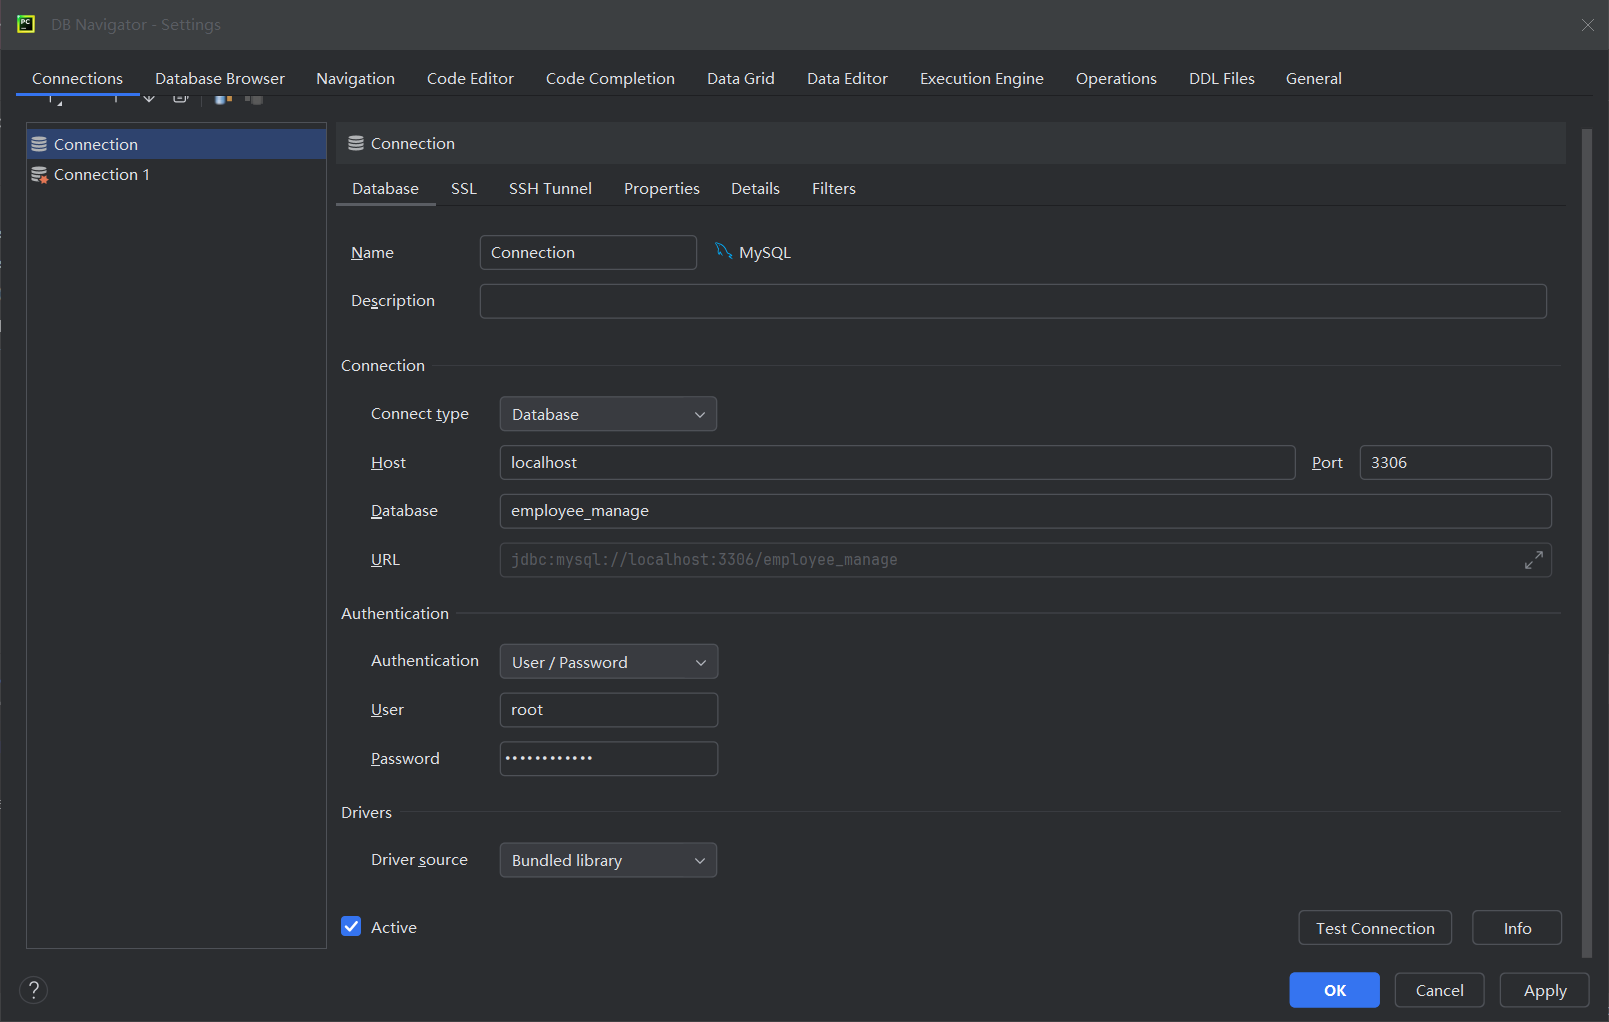The width and height of the screenshot is (1609, 1022).
Task: Select the Filters sub-tab
Action: coord(834,188)
